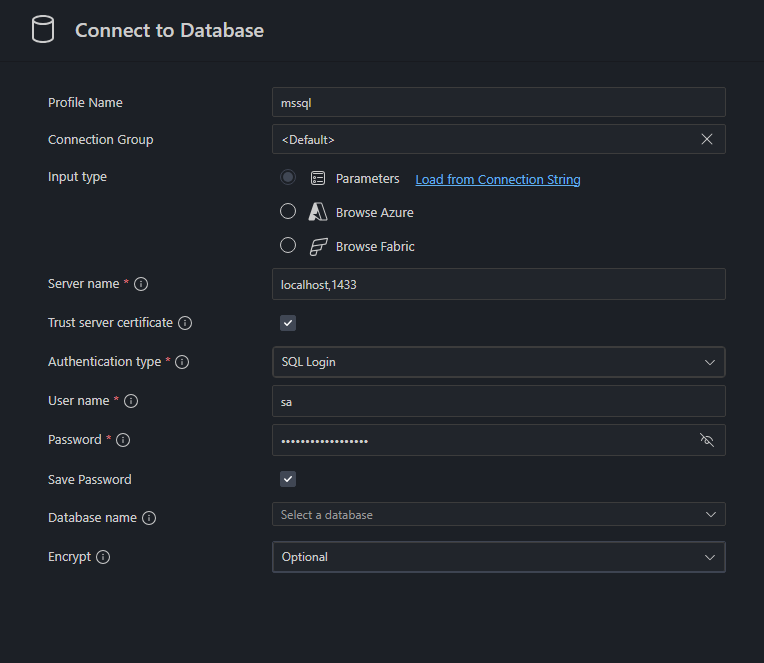Image resolution: width=764 pixels, height=663 pixels.
Task: Click the Database name label text
Action: click(92, 517)
